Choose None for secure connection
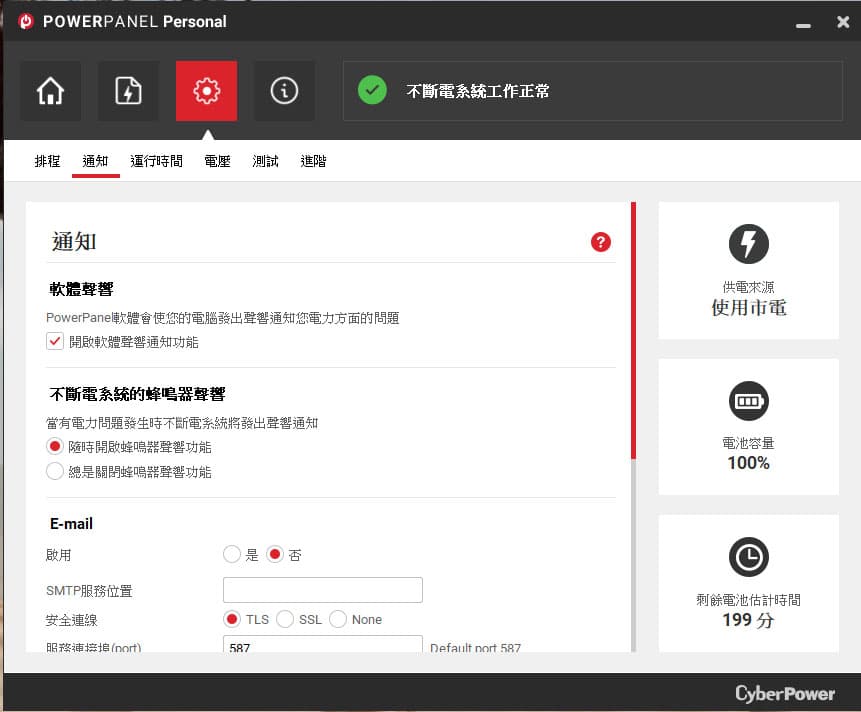Viewport: 861px width, 712px height. 338,619
